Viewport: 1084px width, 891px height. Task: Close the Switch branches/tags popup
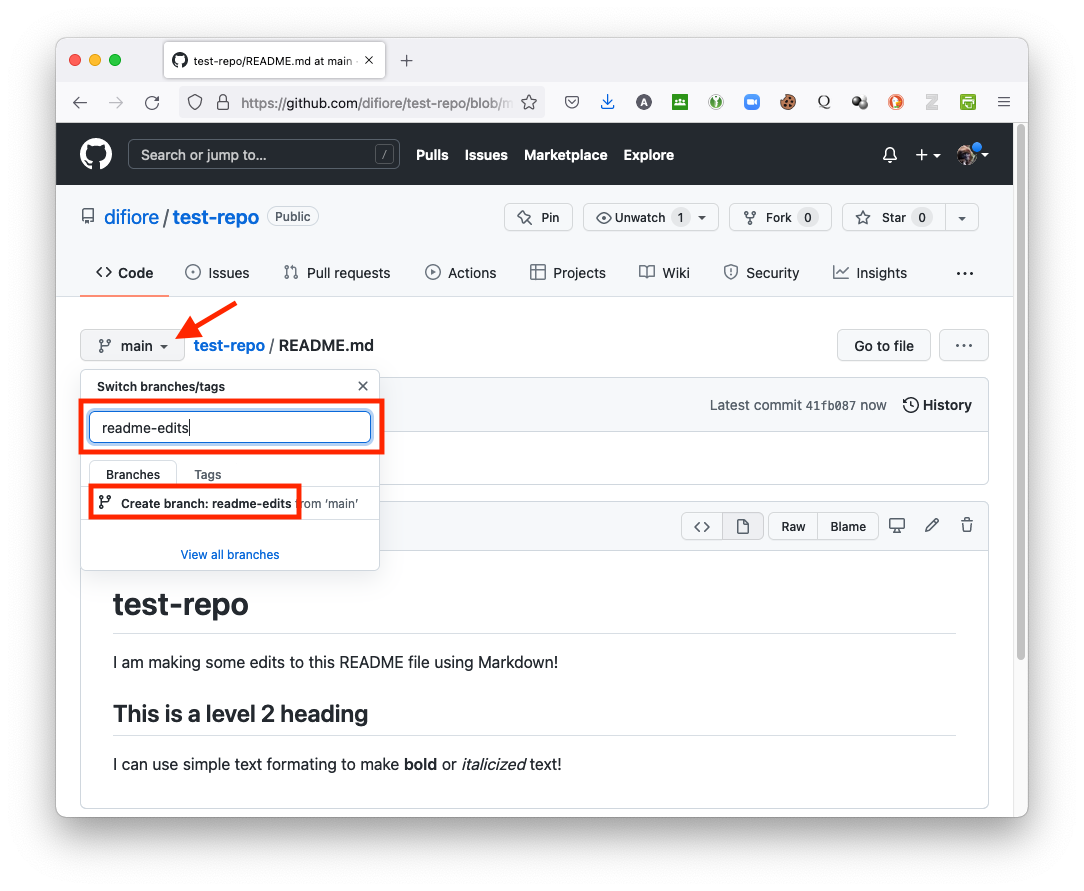[x=363, y=386]
